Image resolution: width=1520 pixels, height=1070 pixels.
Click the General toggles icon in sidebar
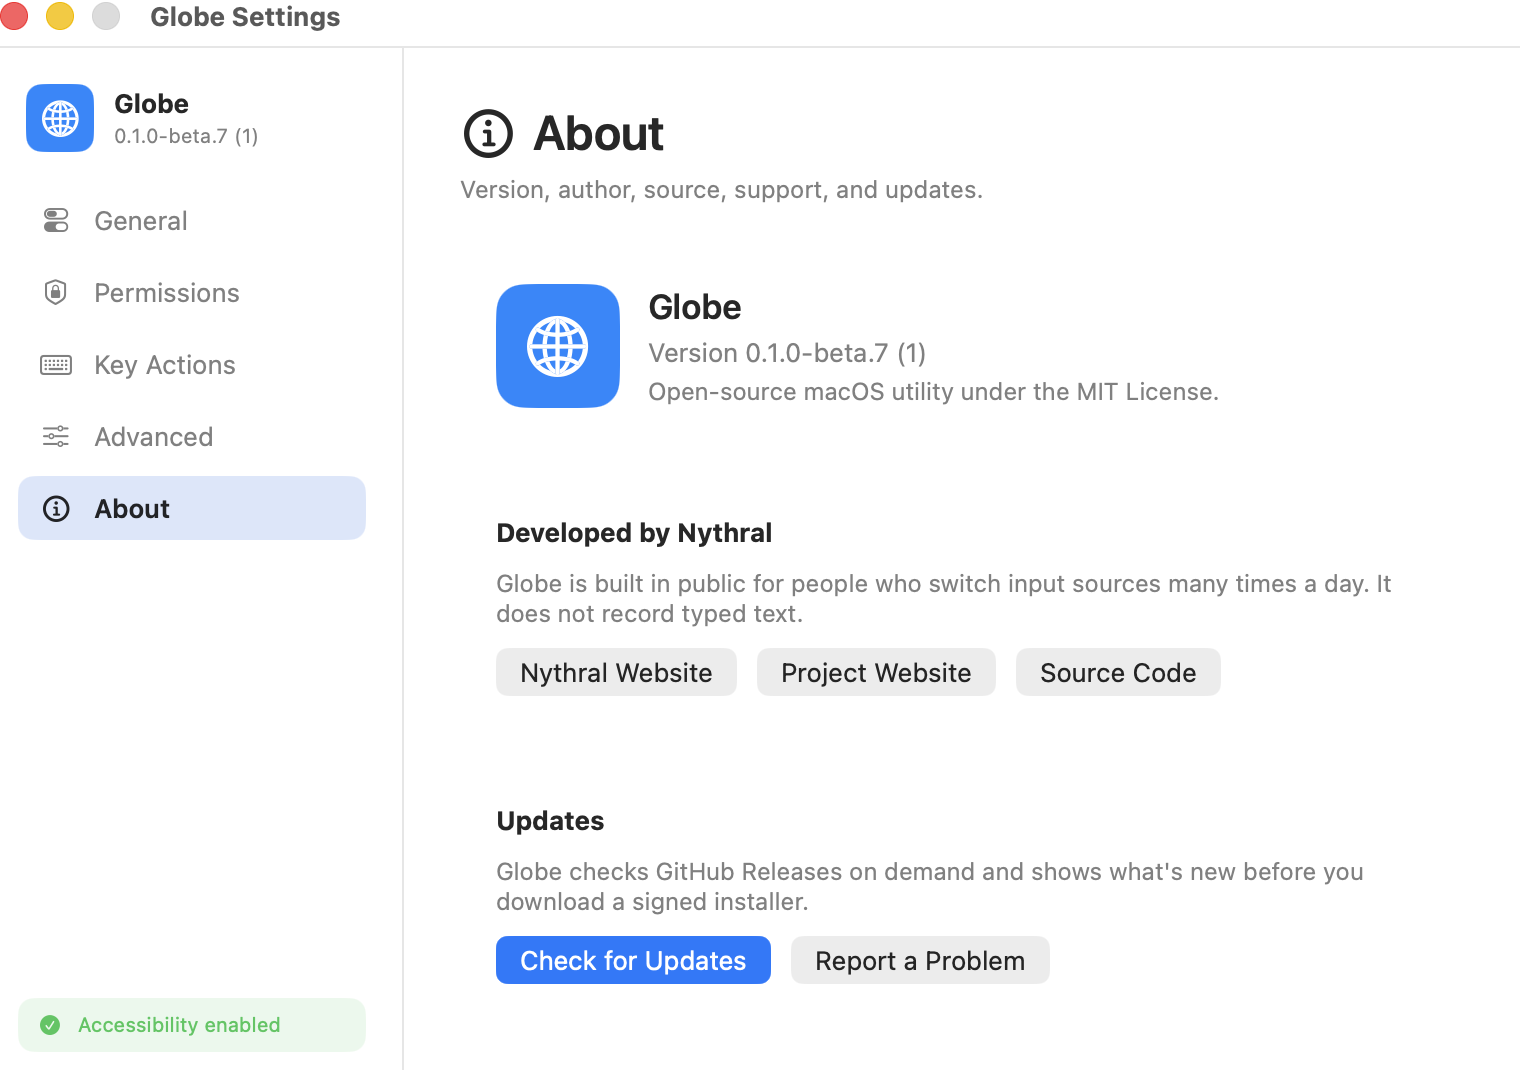pos(56,220)
